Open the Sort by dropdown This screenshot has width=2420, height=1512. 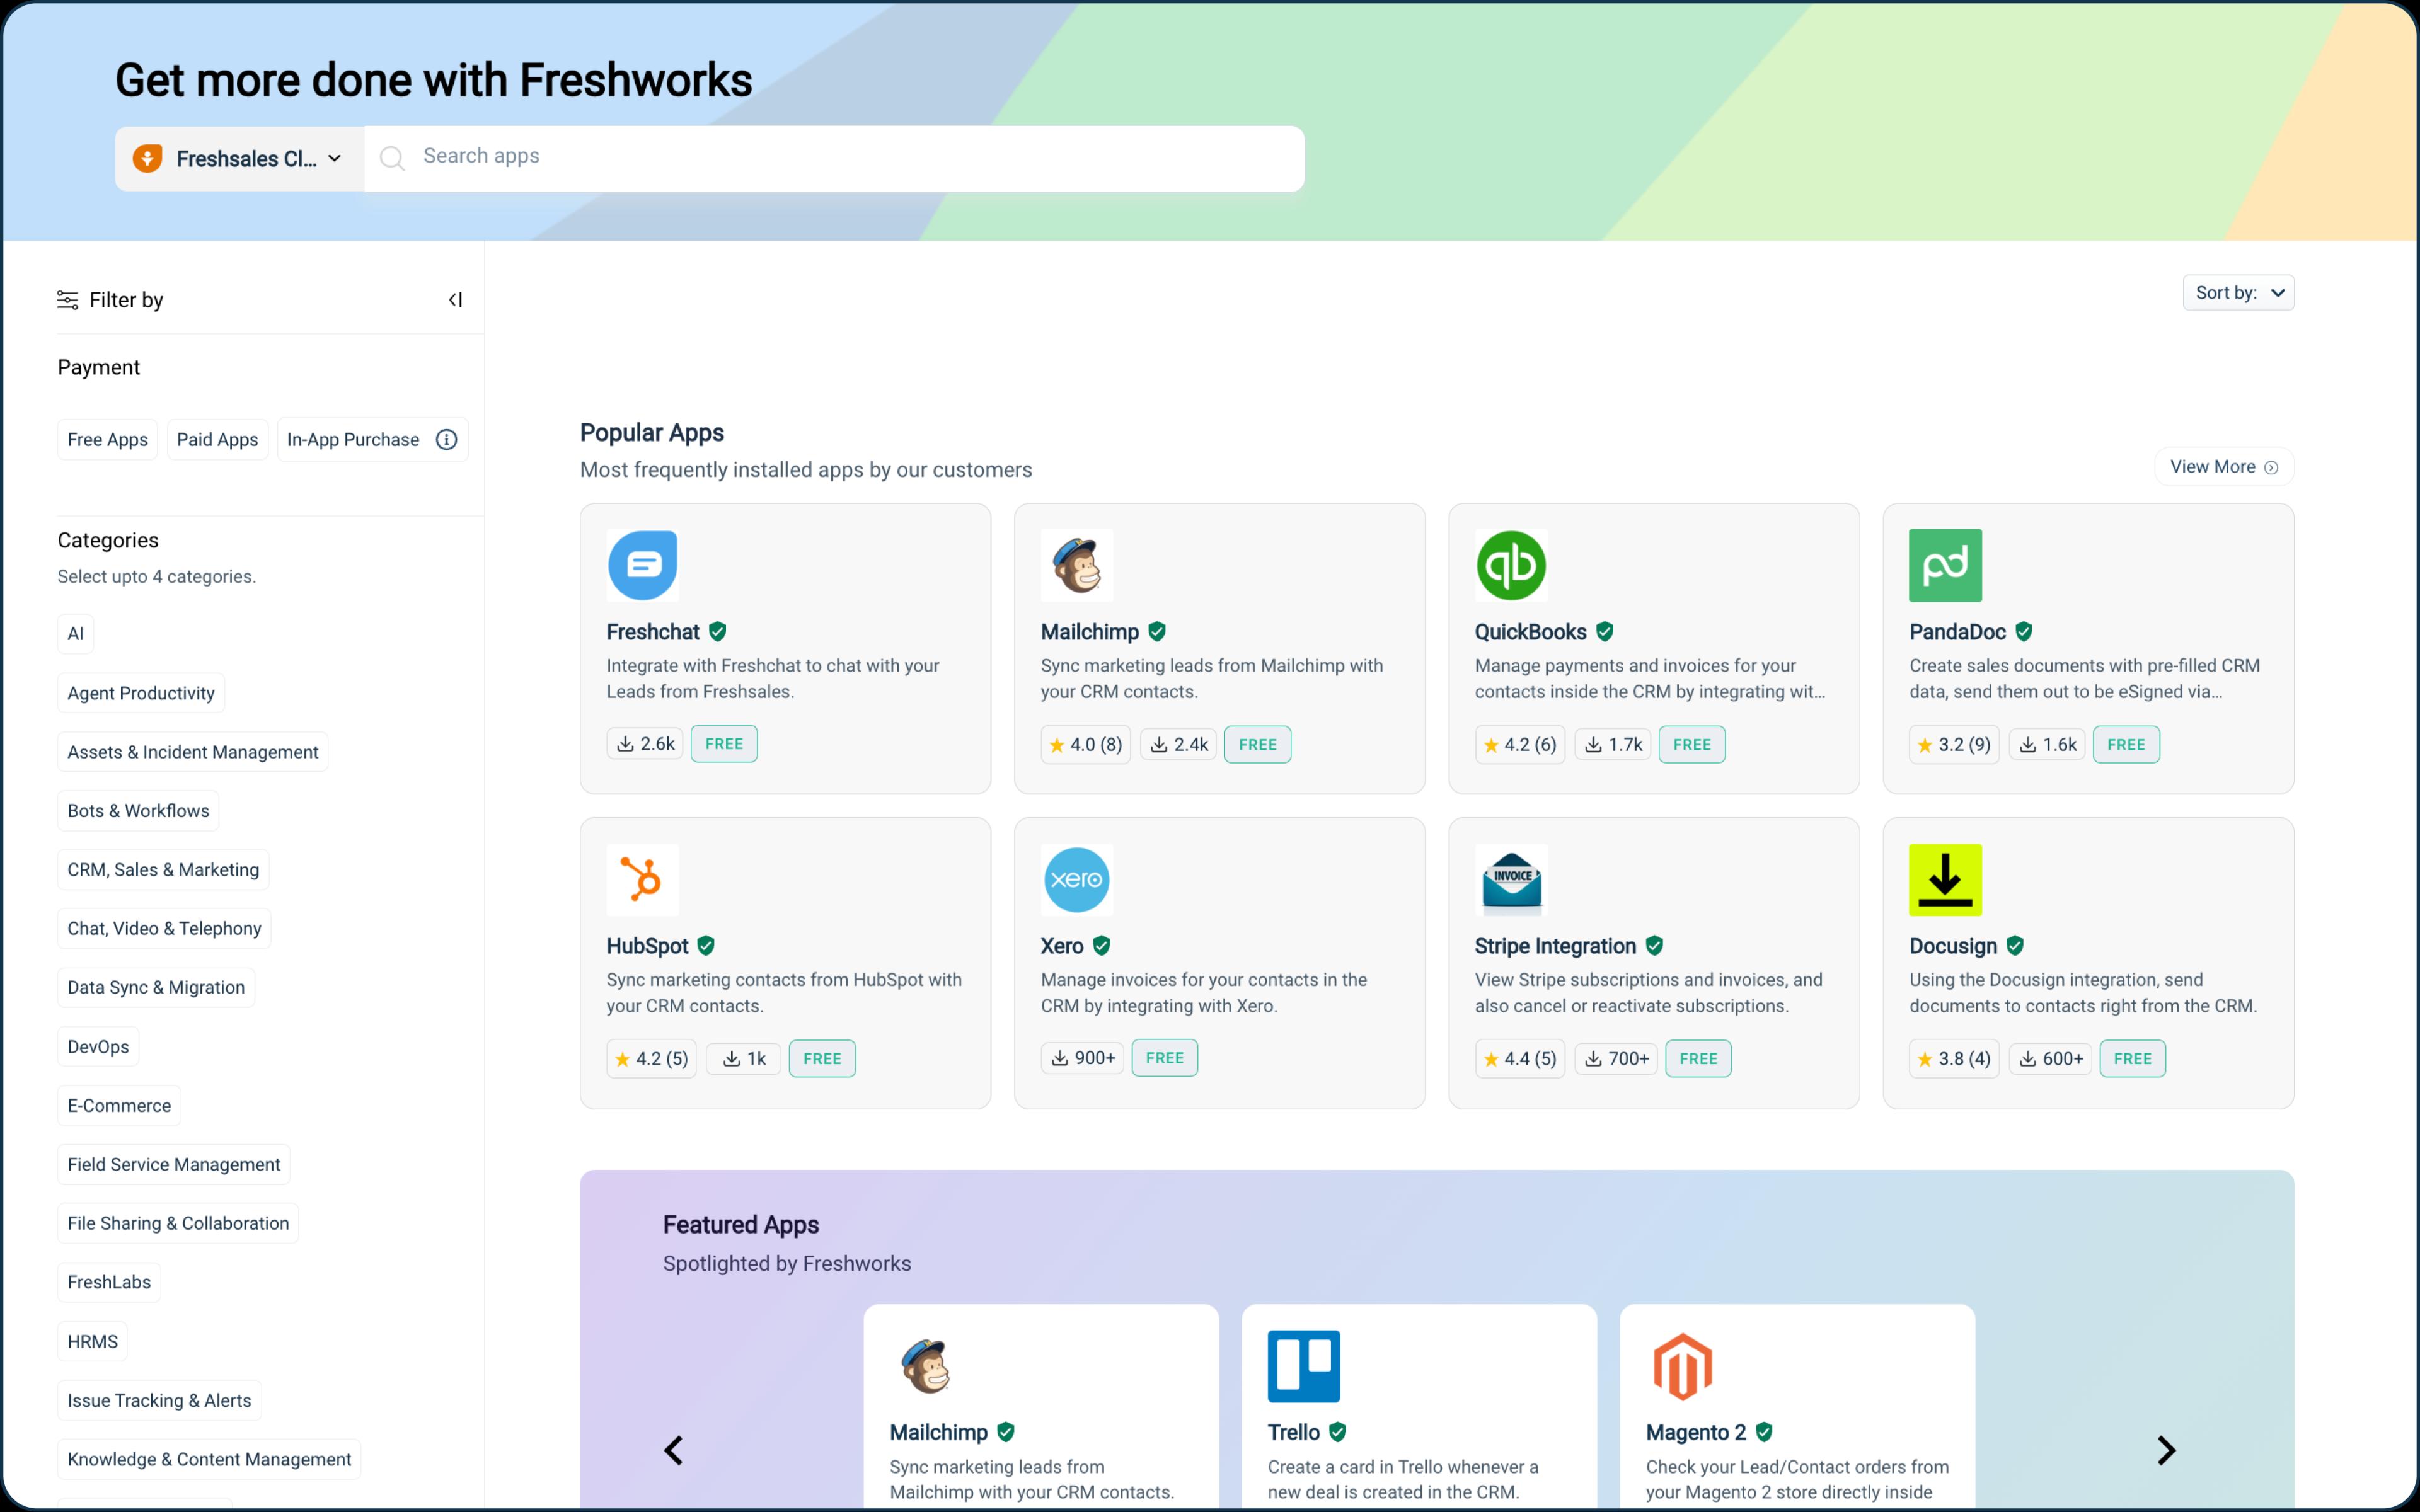(2238, 293)
